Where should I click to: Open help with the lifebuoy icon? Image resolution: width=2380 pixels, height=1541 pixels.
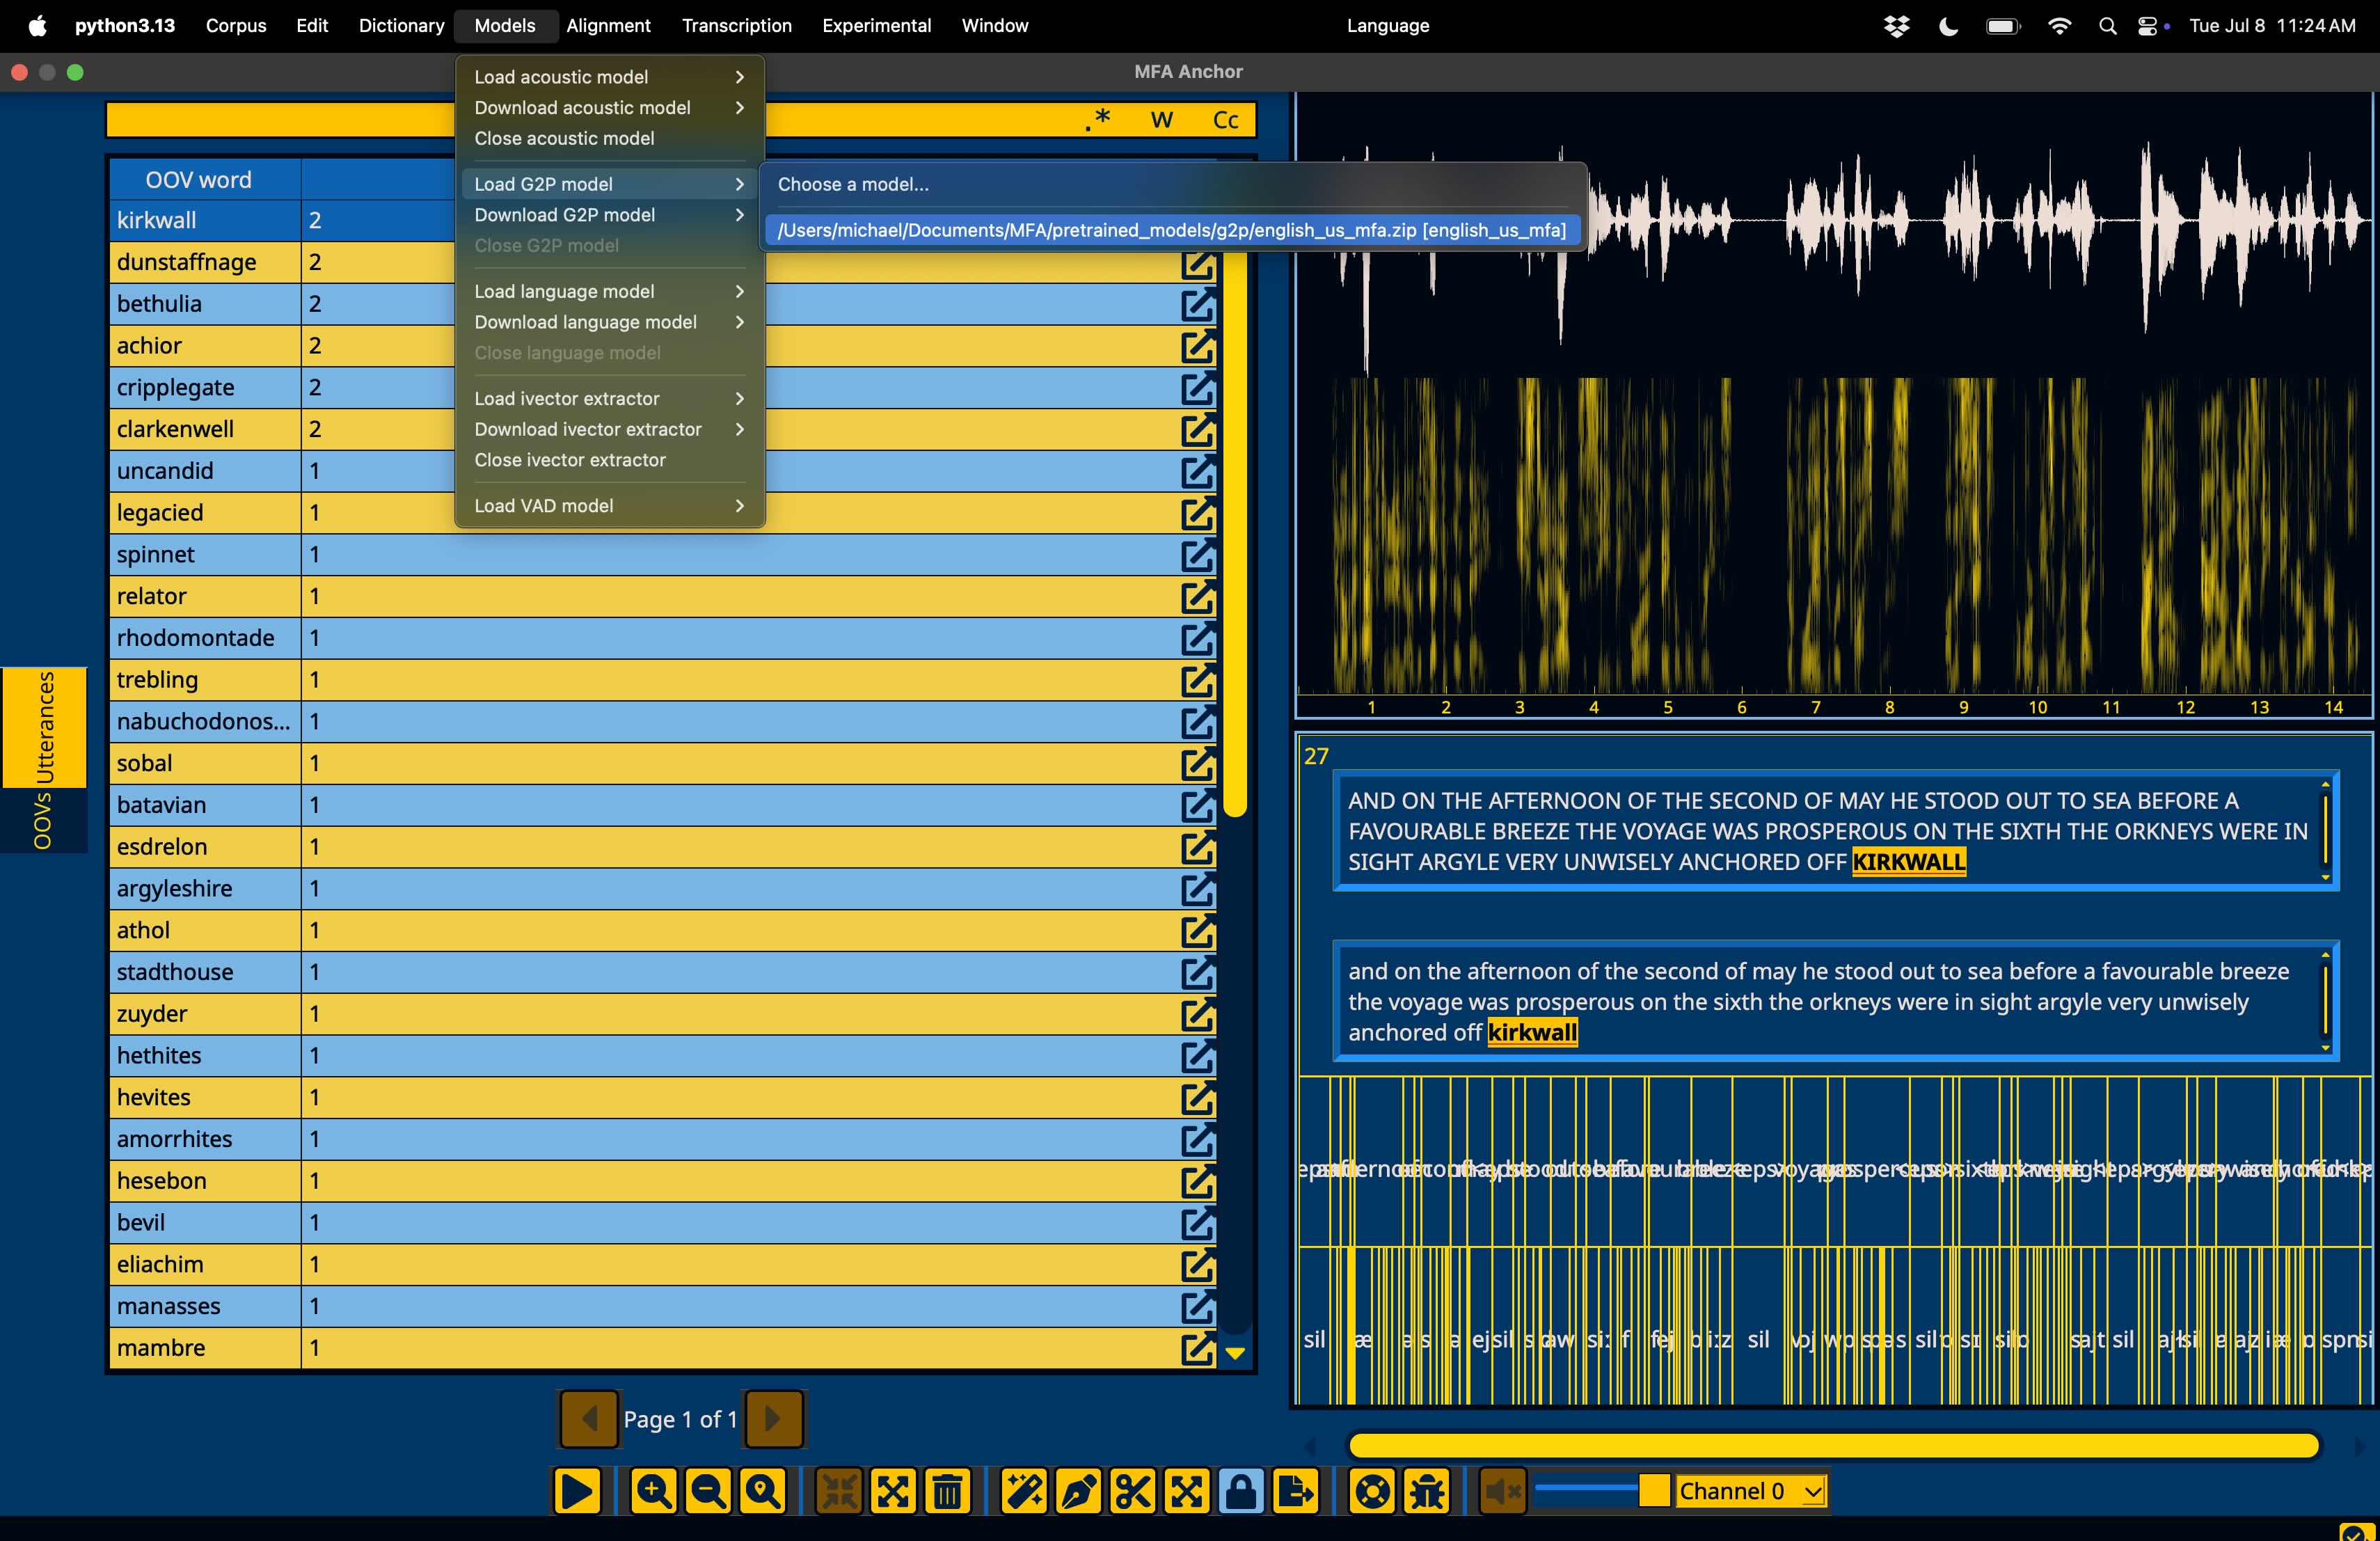coord(1372,1491)
